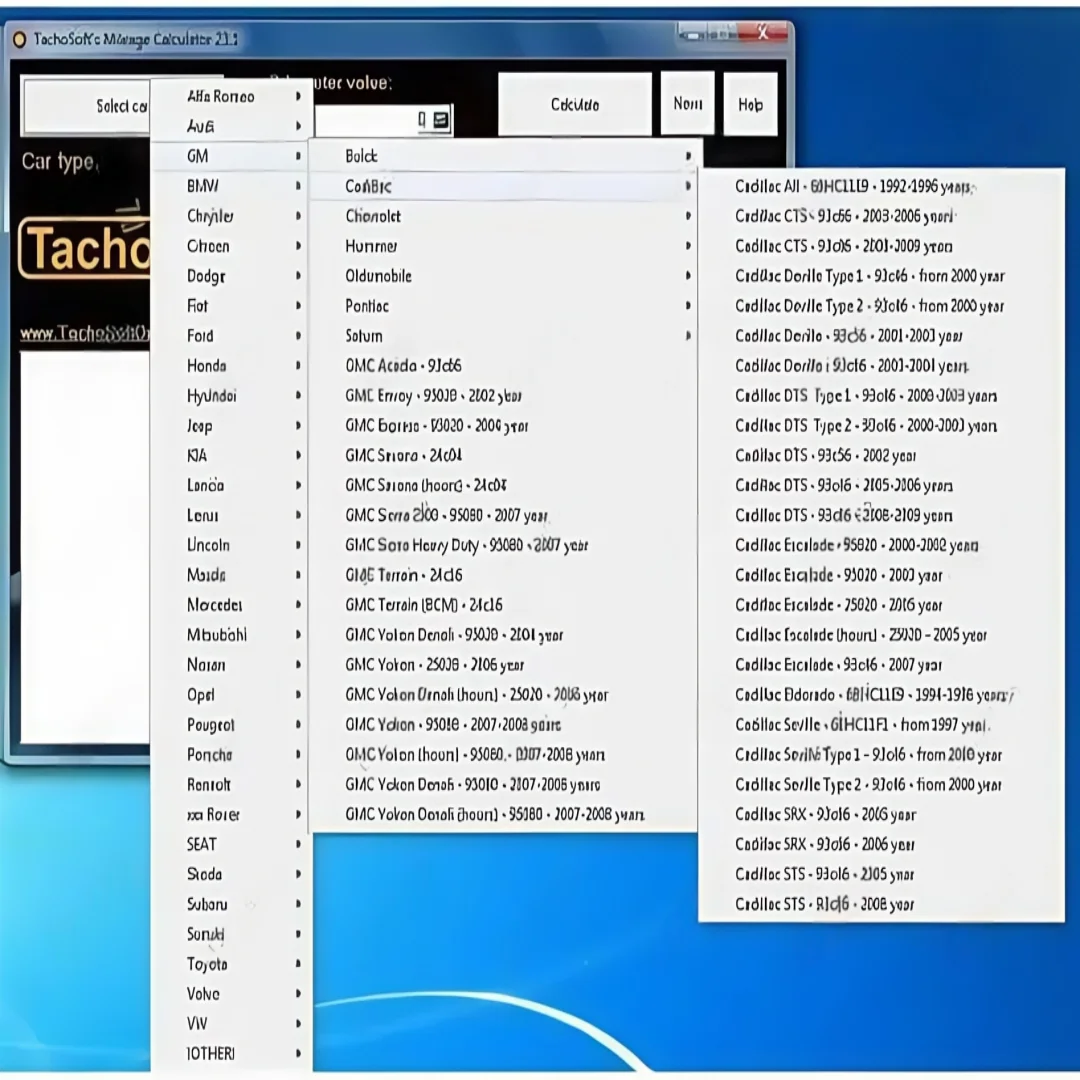Open the Fiat brand submenu
Image resolution: width=1080 pixels, height=1080 pixels.
[231, 306]
